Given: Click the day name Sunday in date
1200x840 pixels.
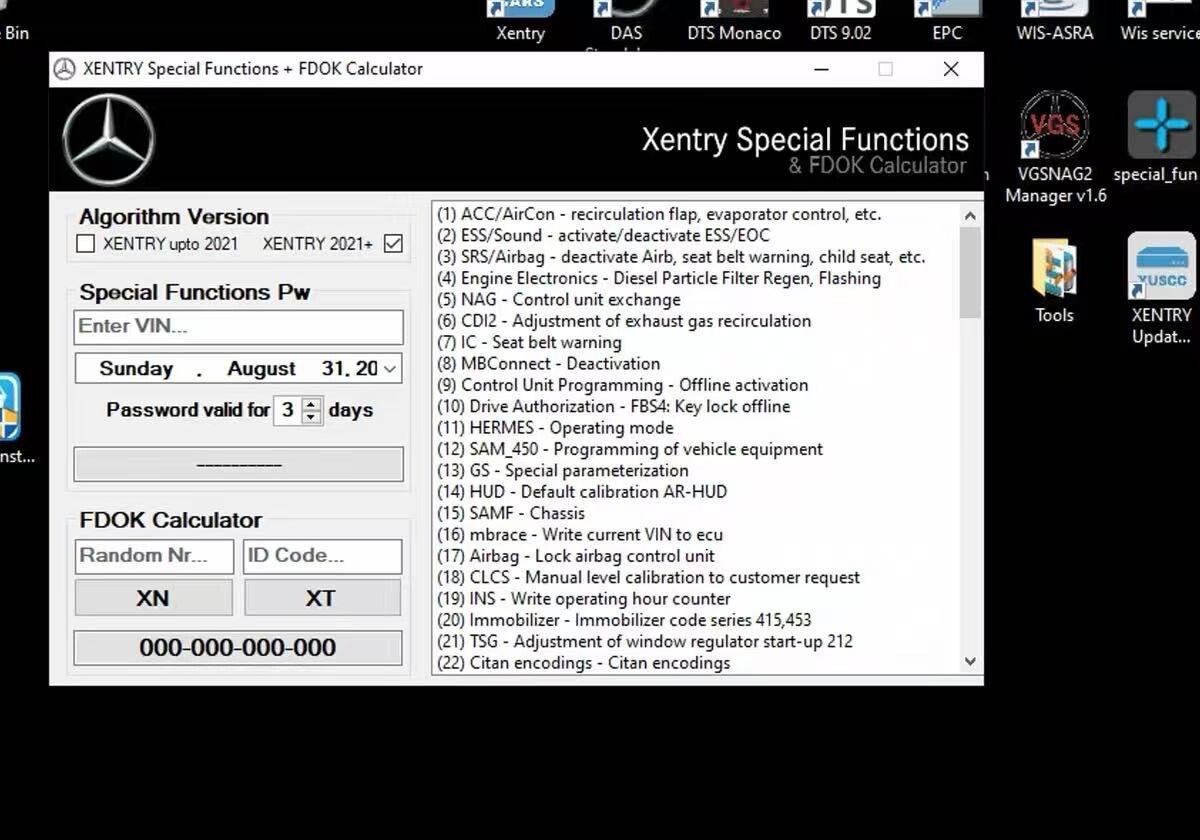Looking at the screenshot, I should pyautogui.click(x=136, y=369).
